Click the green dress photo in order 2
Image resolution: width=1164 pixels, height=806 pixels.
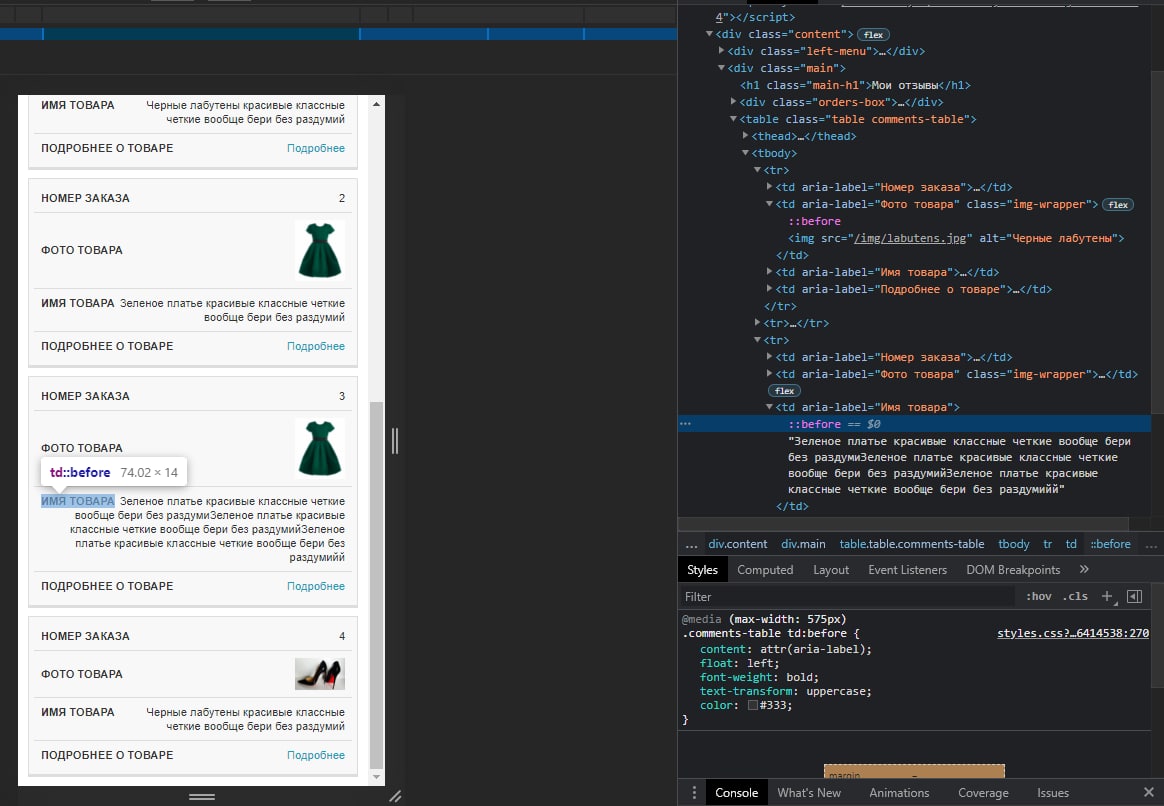click(x=320, y=250)
